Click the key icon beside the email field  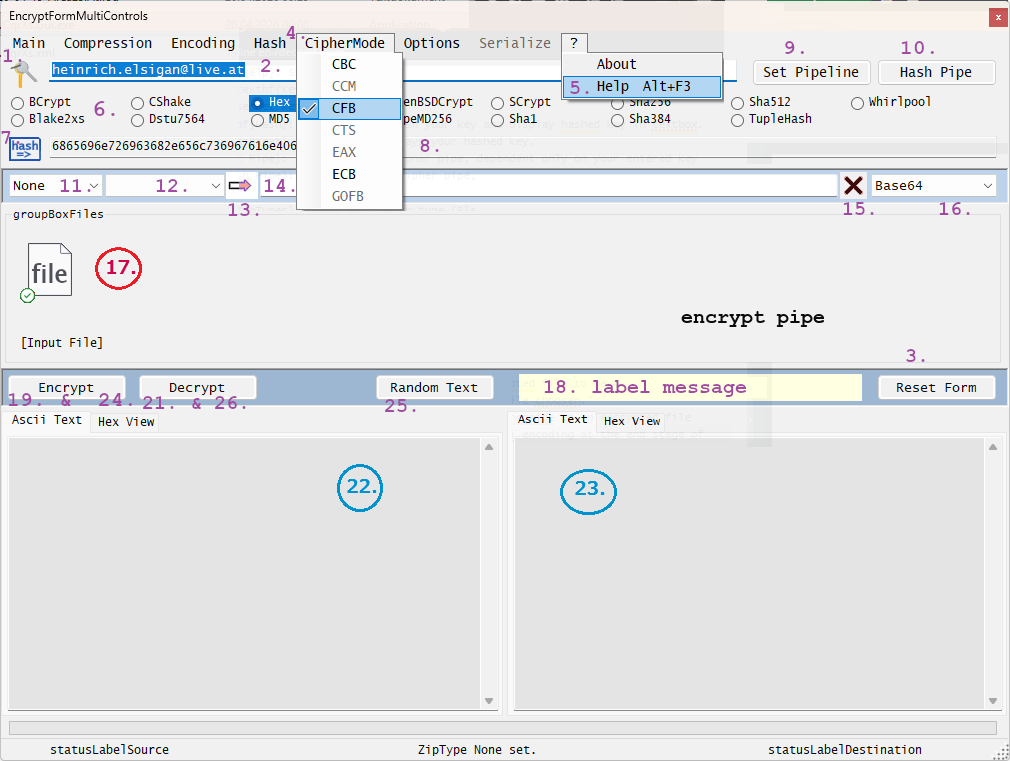click(24, 73)
